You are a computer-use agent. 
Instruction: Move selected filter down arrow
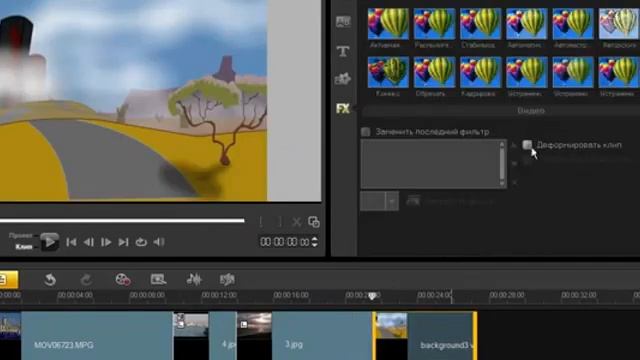click(514, 164)
